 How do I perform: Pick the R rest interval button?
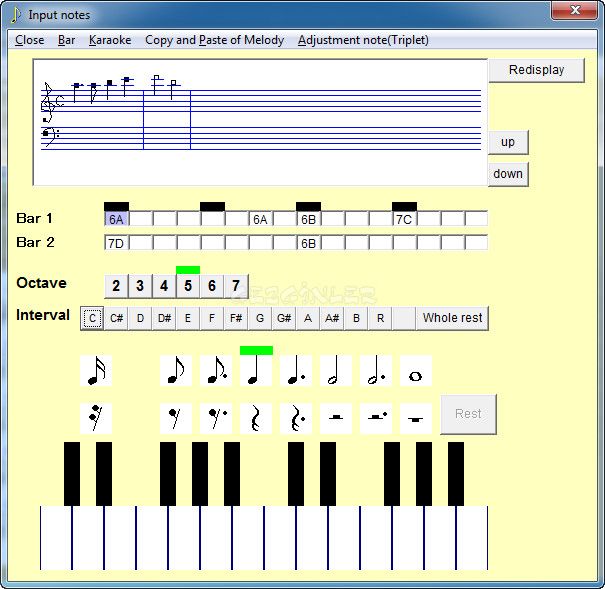coord(380,318)
